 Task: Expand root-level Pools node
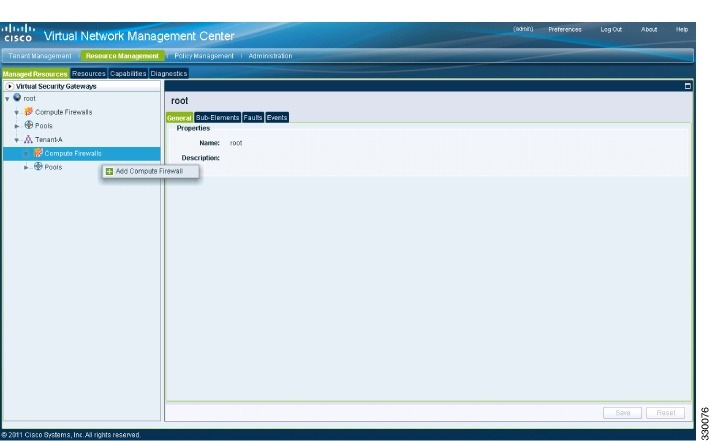coord(17,126)
